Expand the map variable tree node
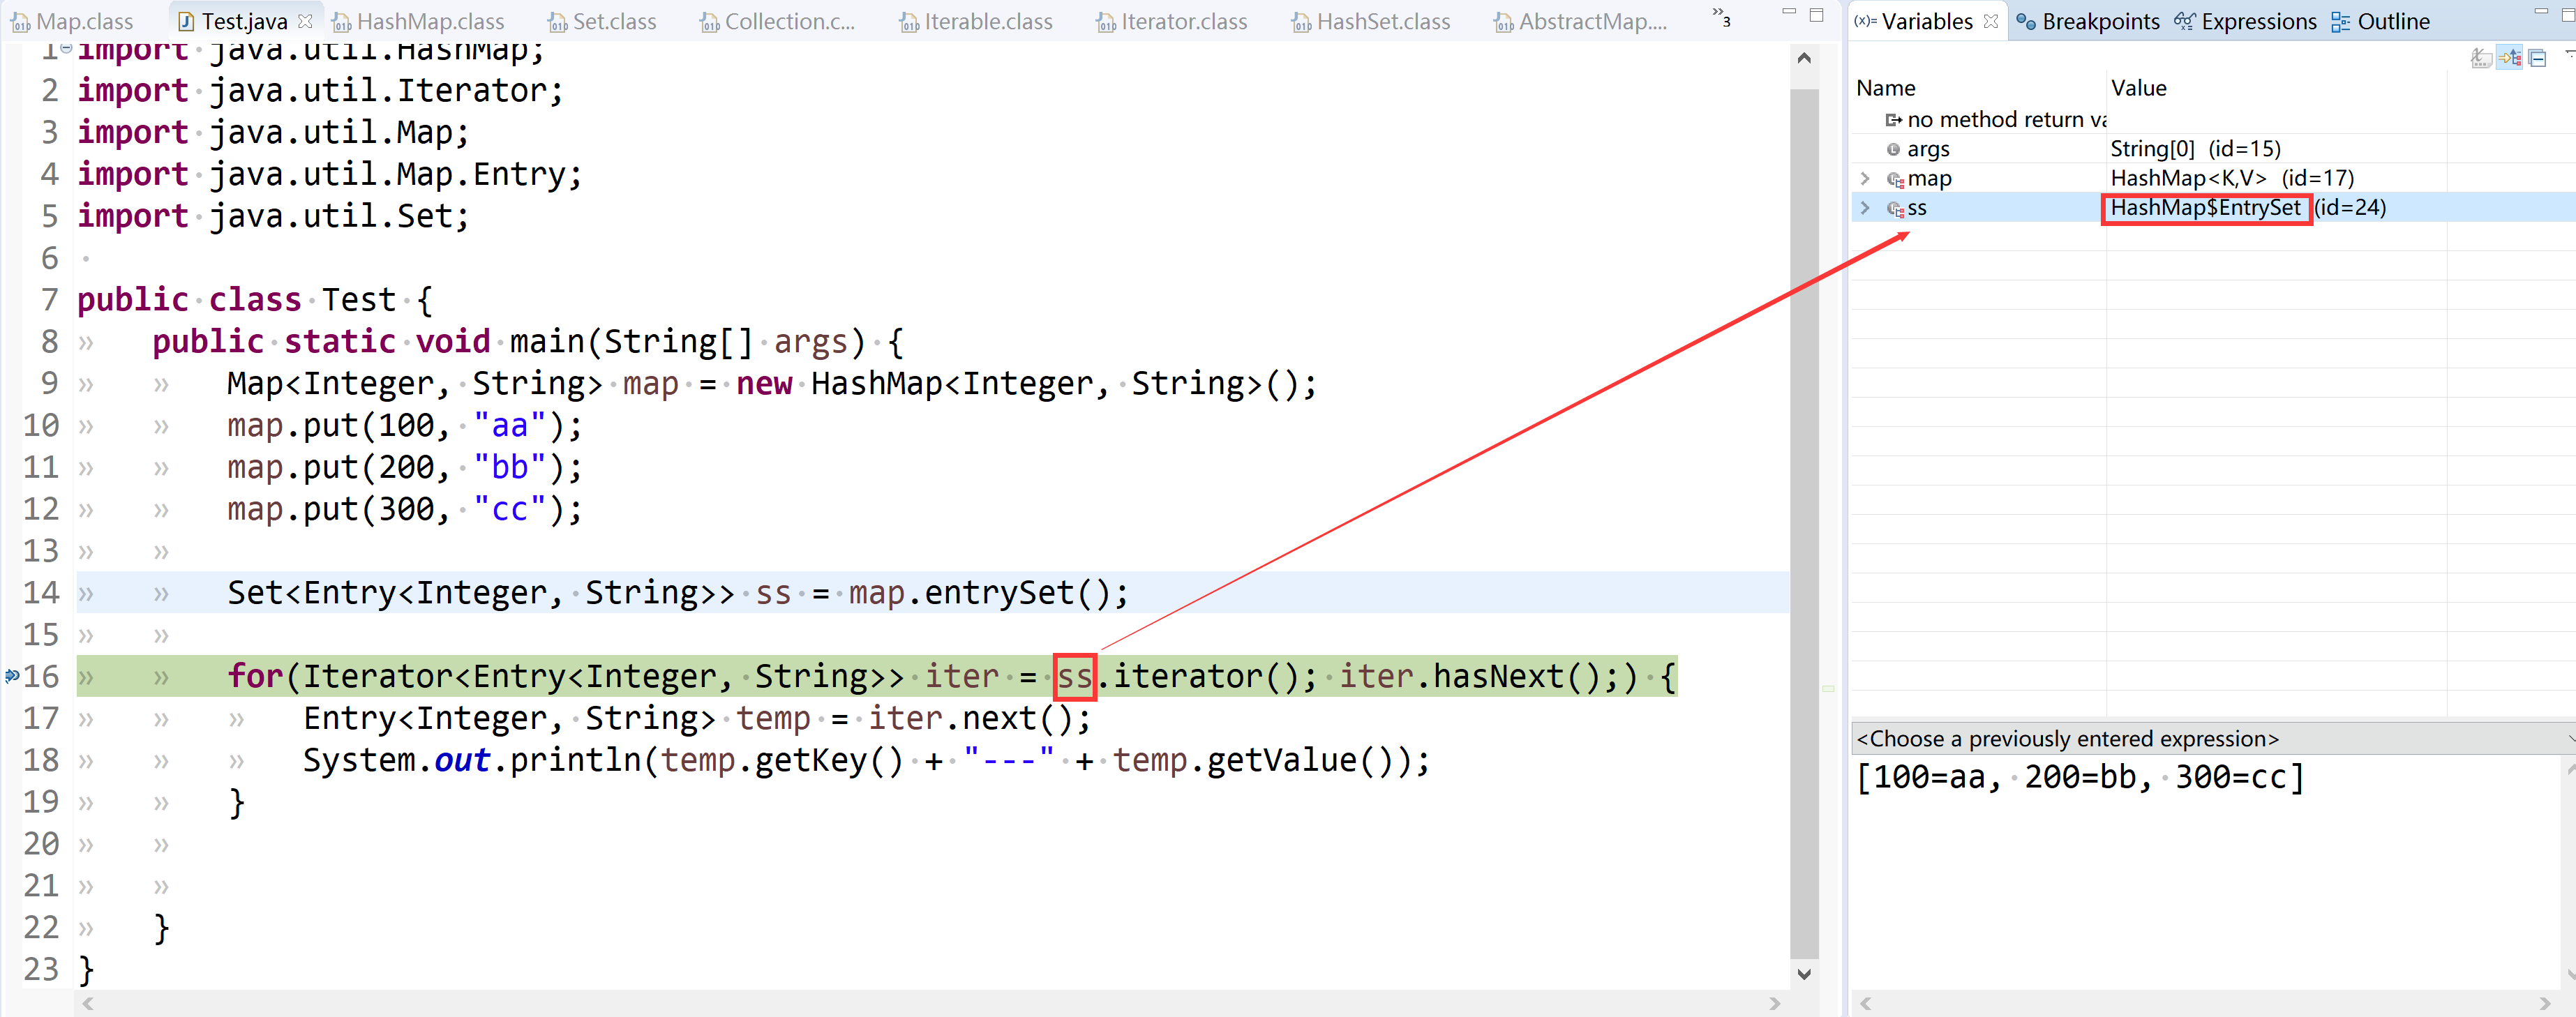Viewport: 2576px width, 1017px height. [x=1865, y=178]
